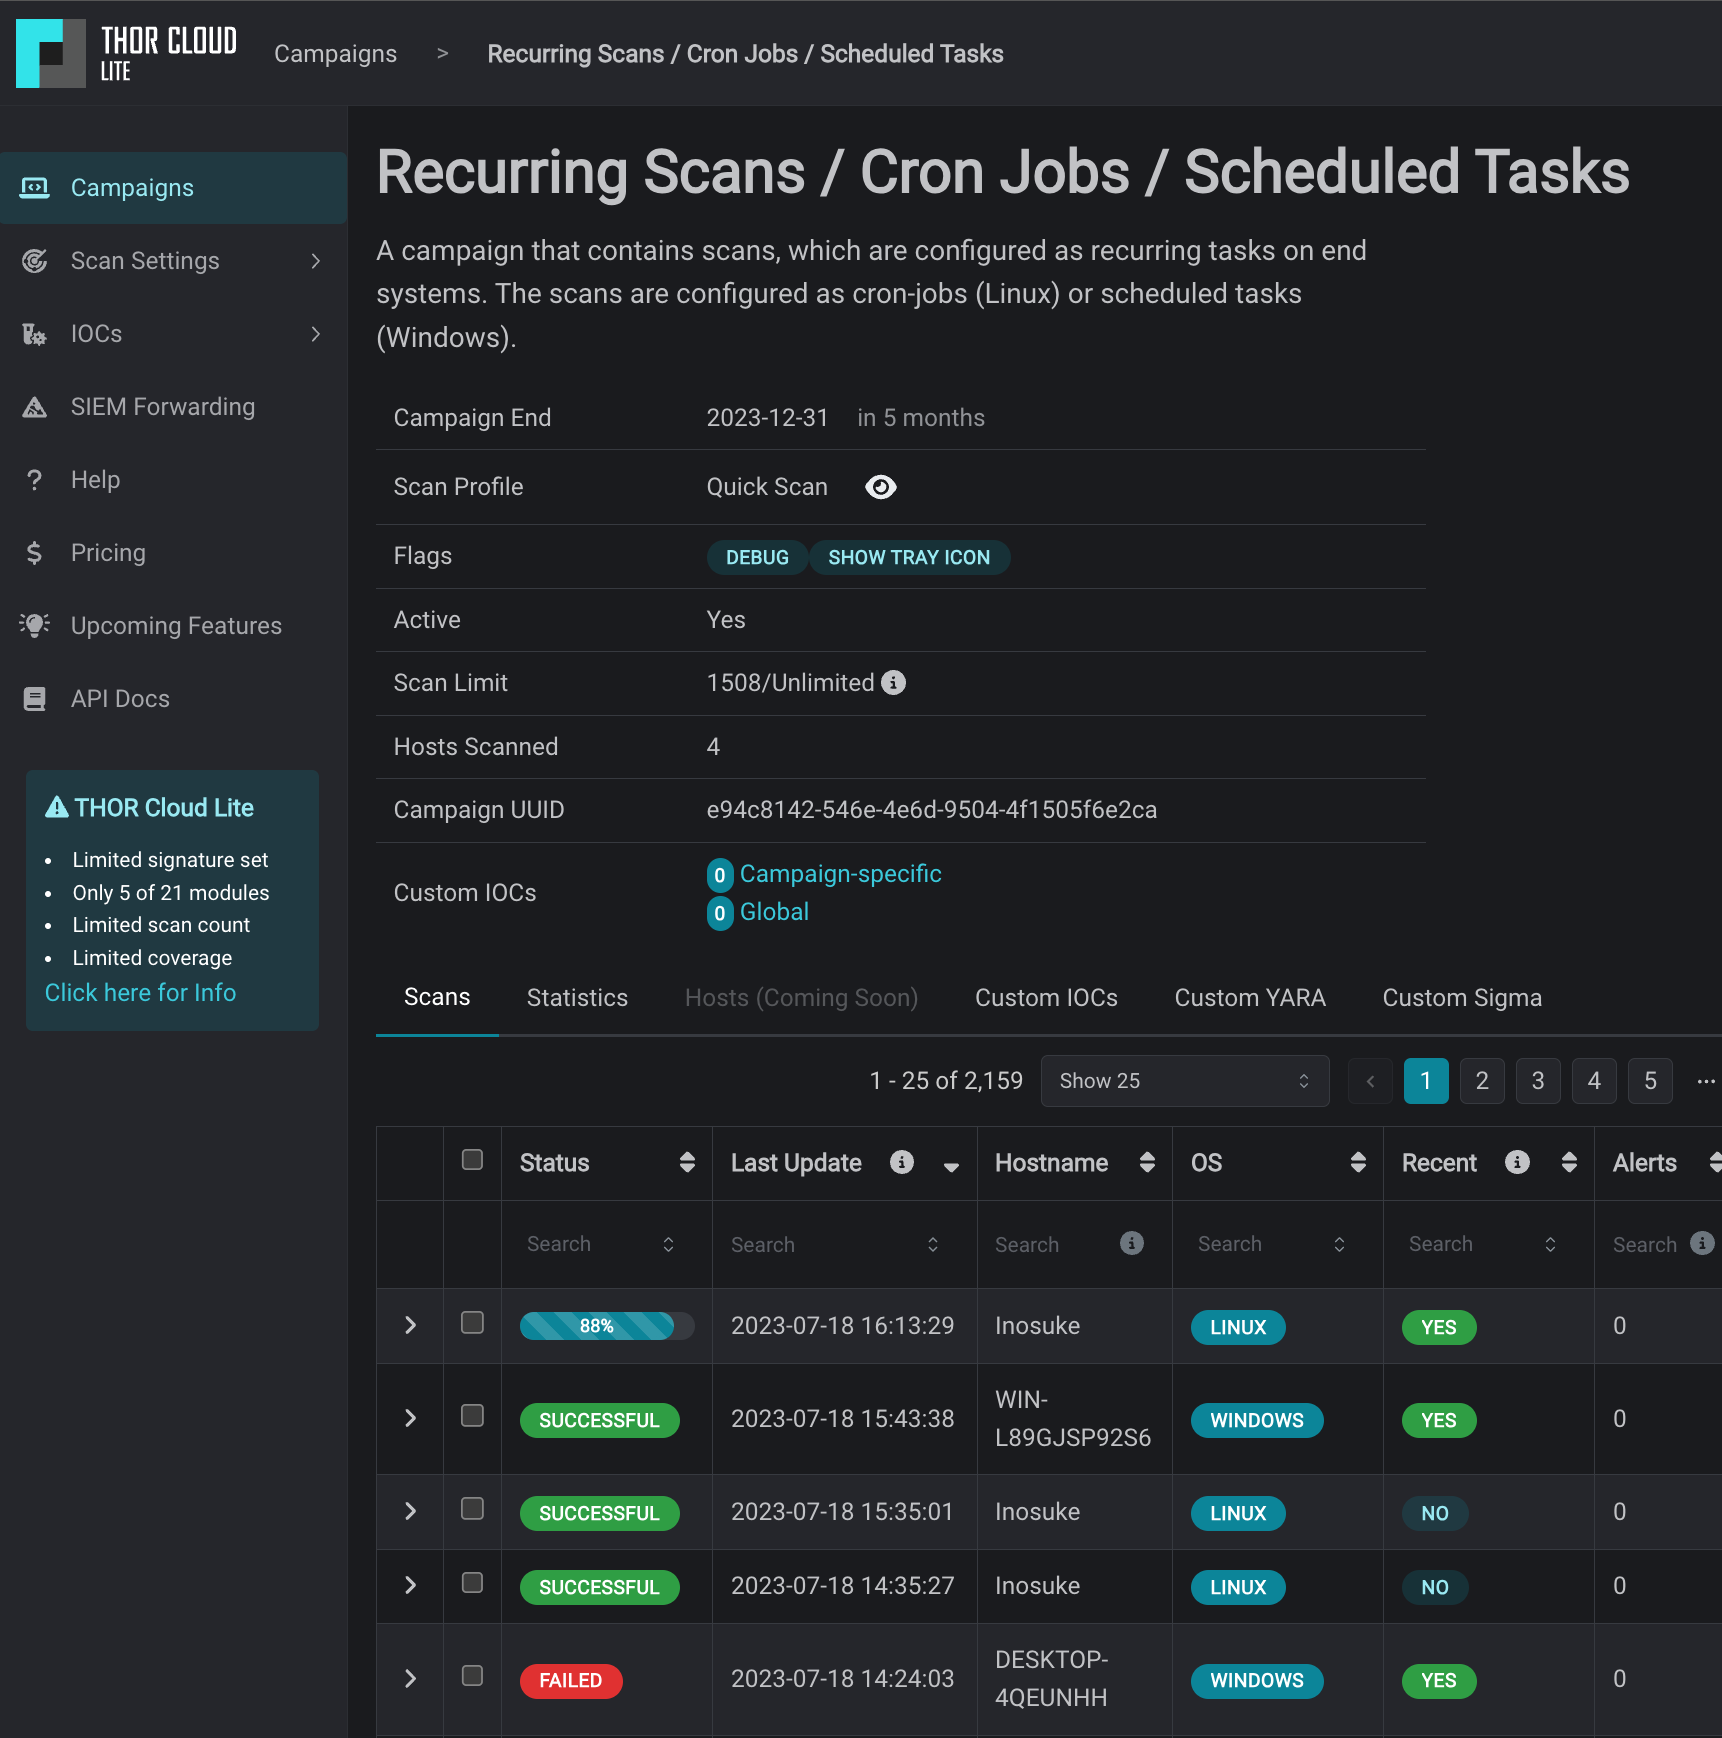Sort by OS column arrows

1357,1162
